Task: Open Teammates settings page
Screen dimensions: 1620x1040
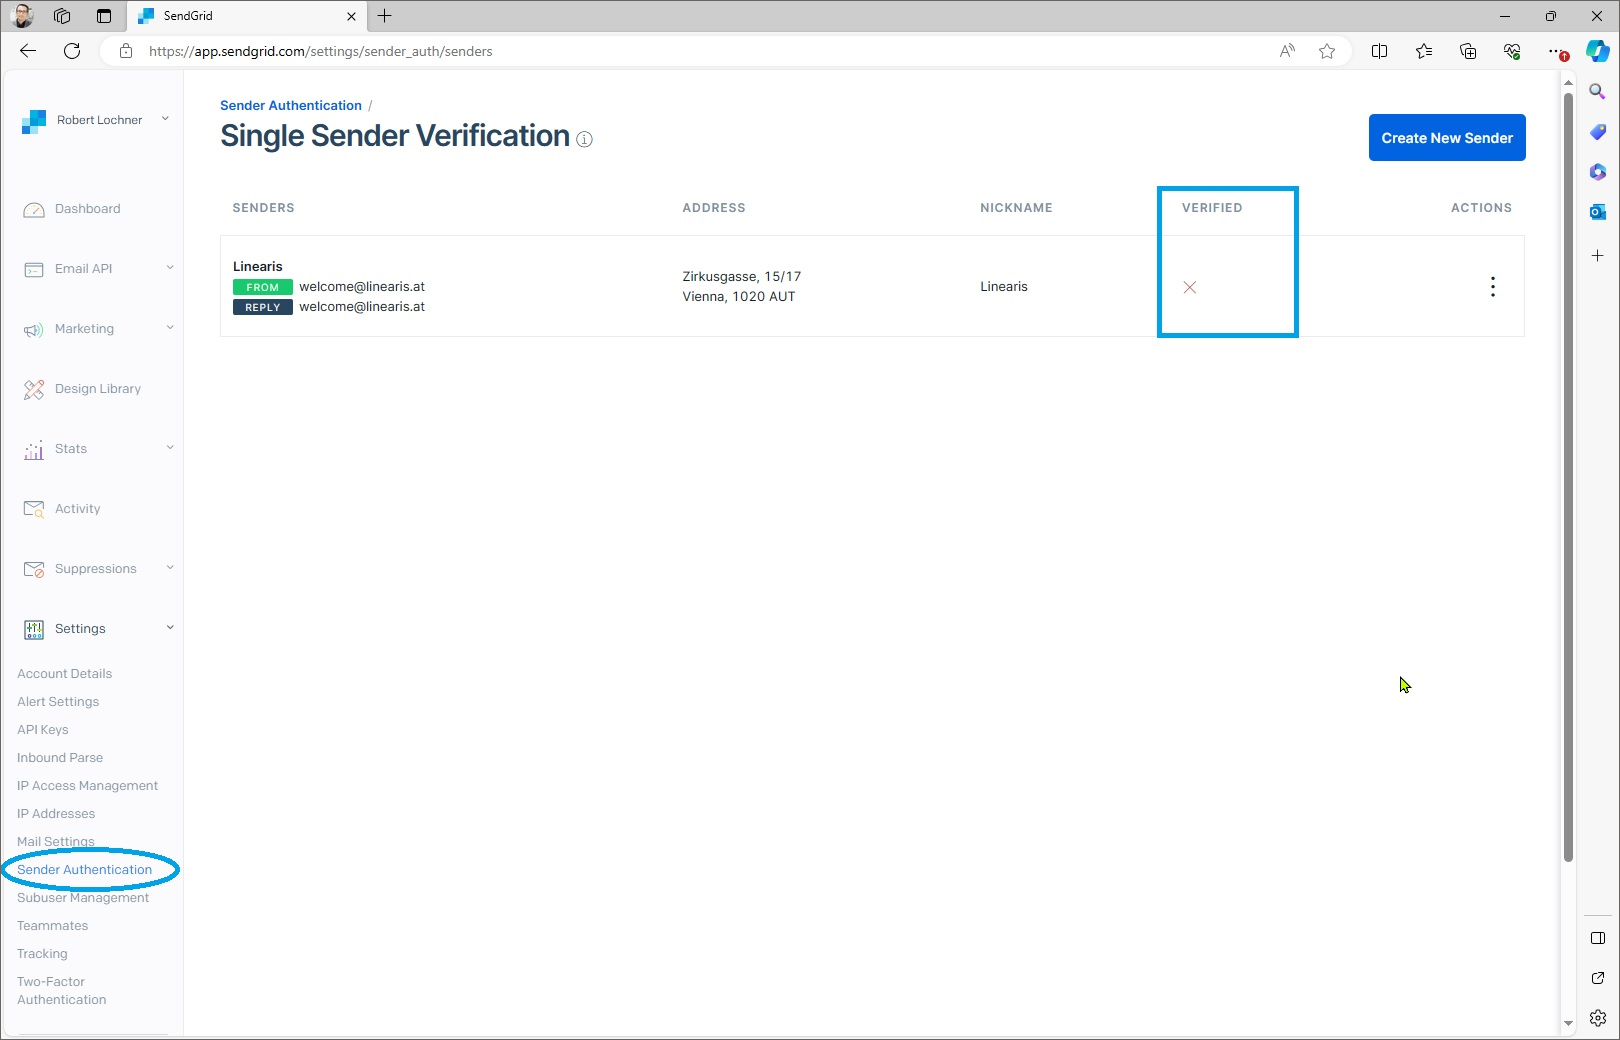Action: coord(53,926)
